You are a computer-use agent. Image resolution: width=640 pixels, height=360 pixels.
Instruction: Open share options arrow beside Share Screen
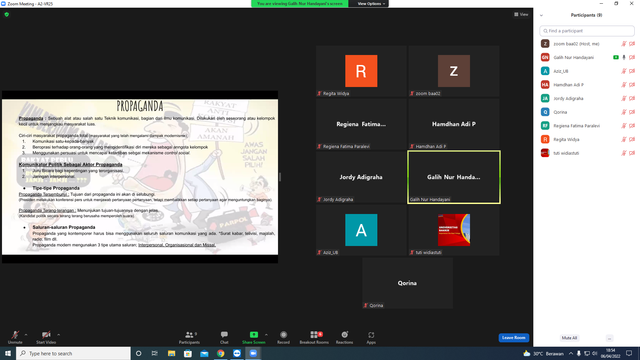coord(267,335)
